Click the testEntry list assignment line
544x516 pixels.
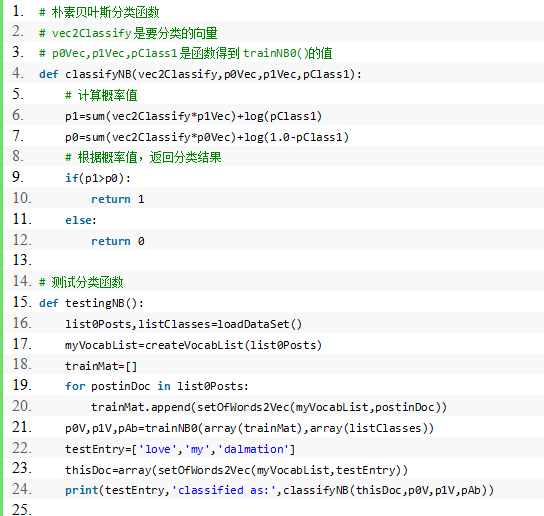[180, 449]
